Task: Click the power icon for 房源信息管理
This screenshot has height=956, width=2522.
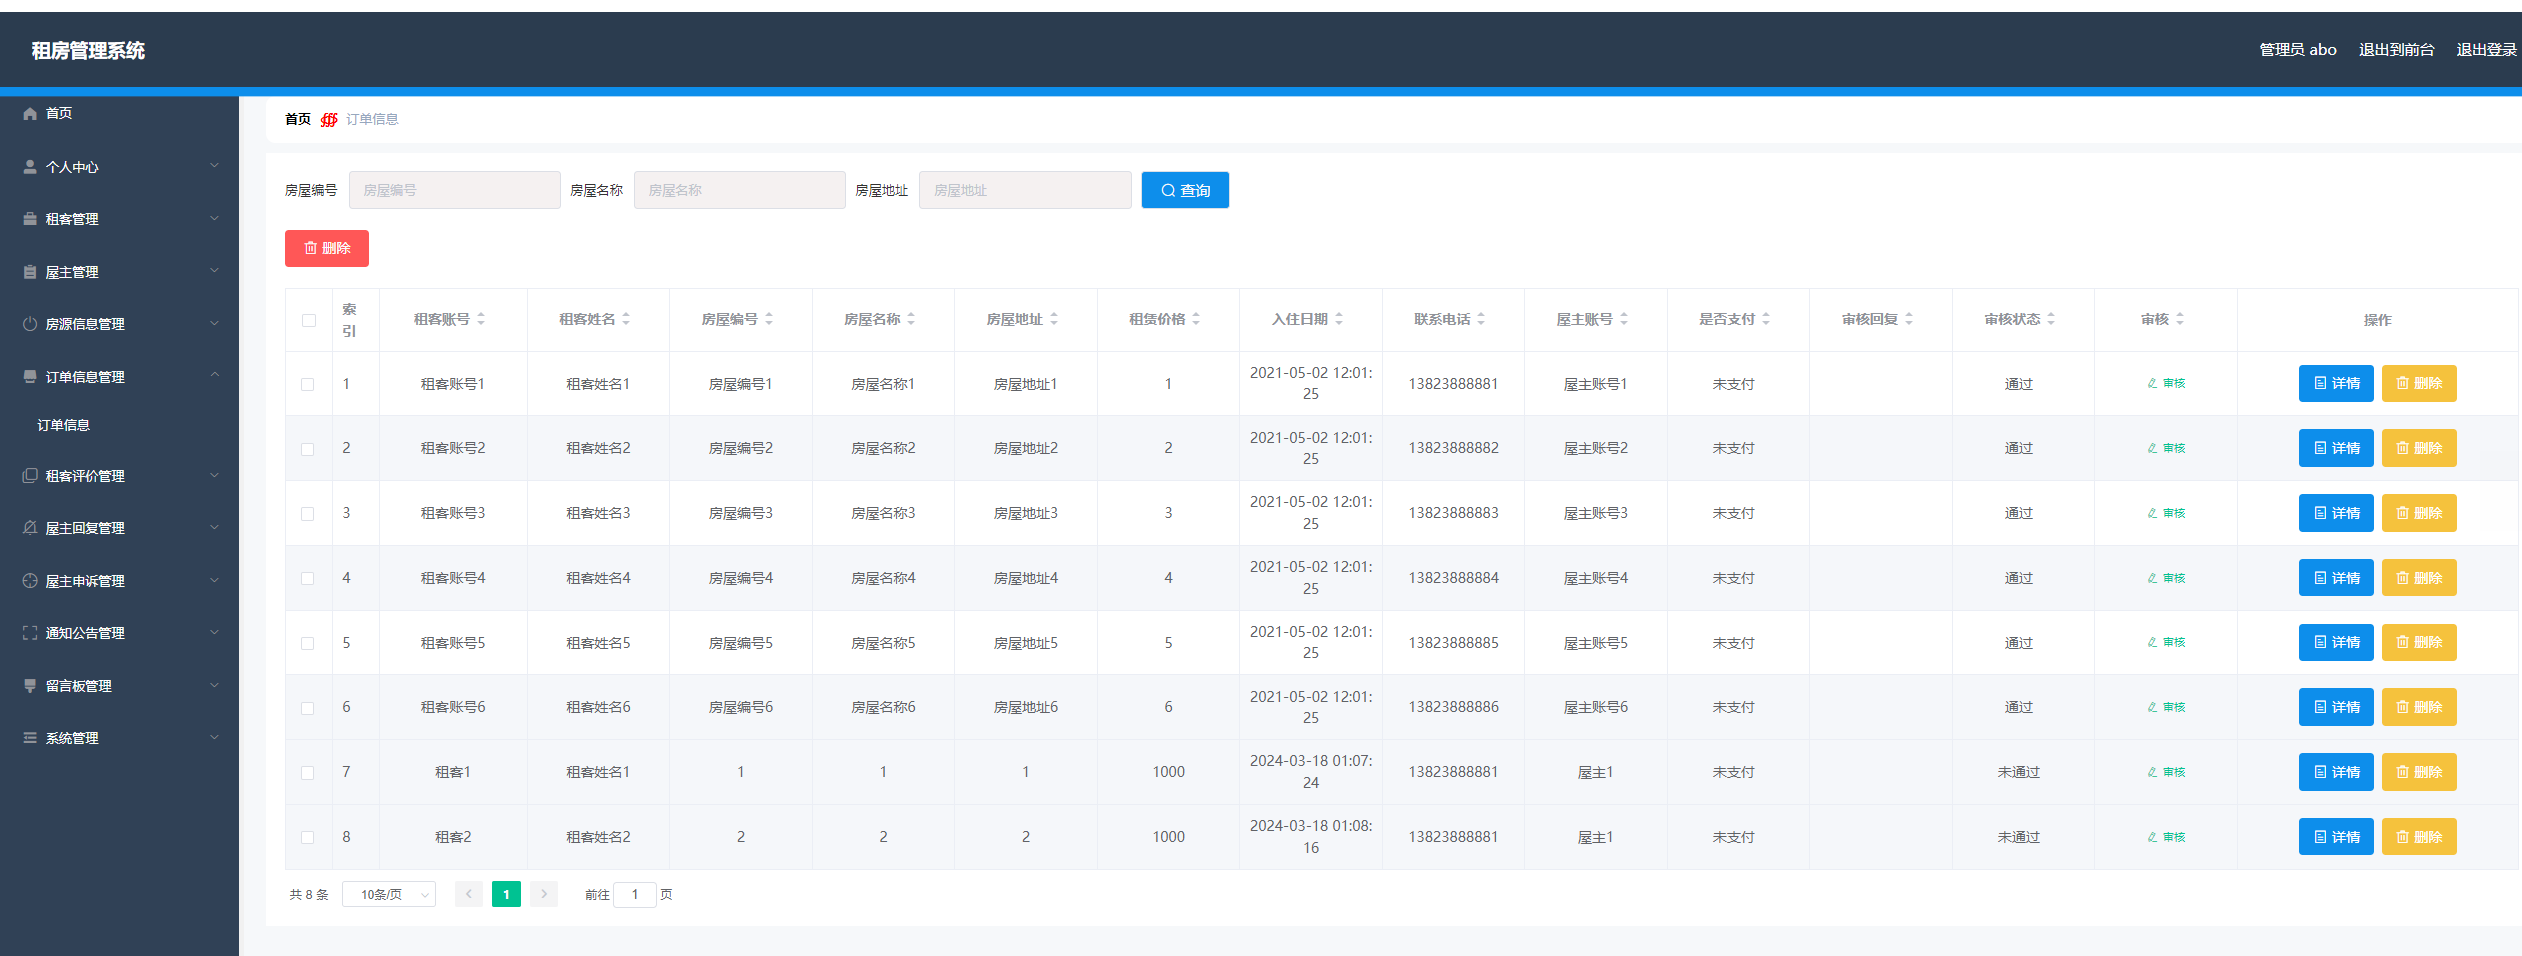Action: click(30, 324)
